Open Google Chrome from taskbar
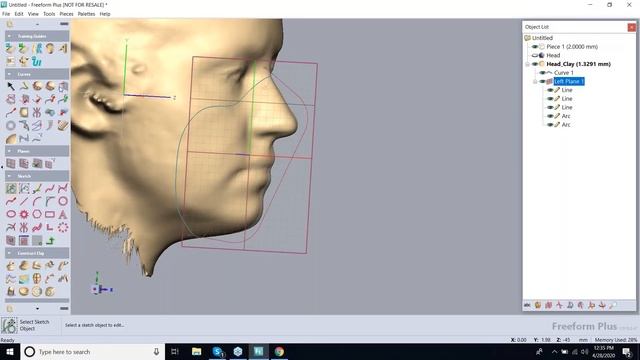Screen dimensions: 640x360 point(279,351)
